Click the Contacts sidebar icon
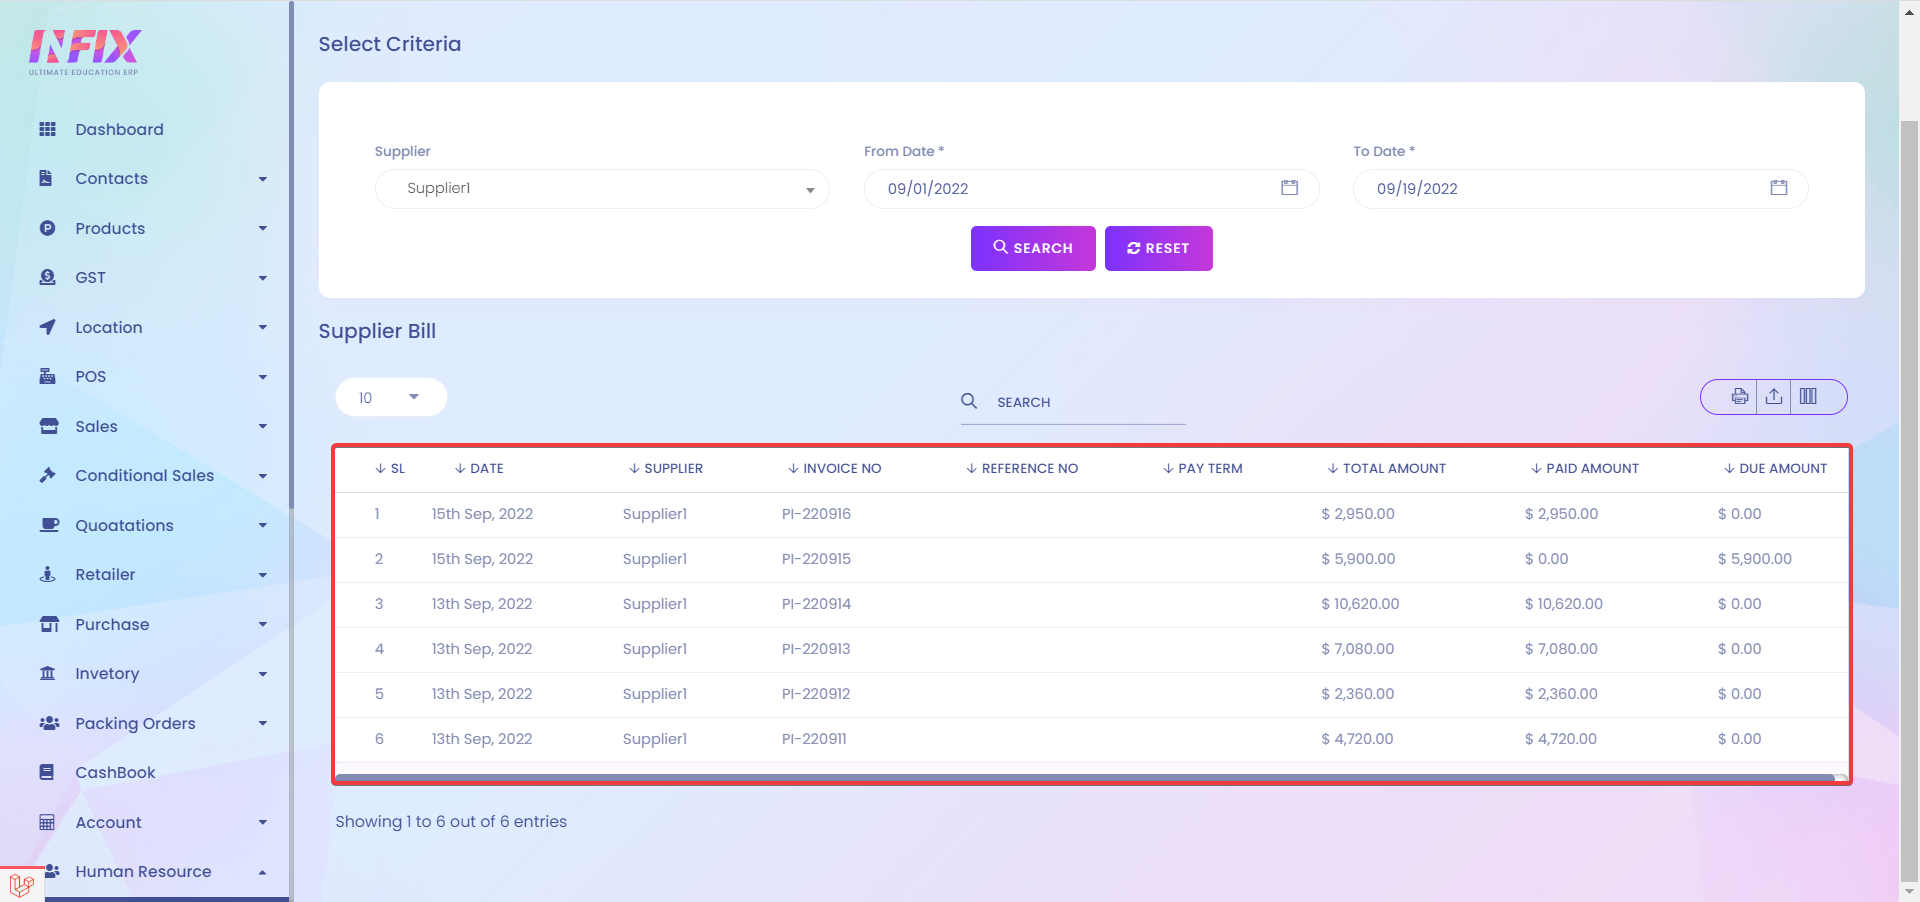Viewport: 1920px width, 902px height. (x=46, y=178)
